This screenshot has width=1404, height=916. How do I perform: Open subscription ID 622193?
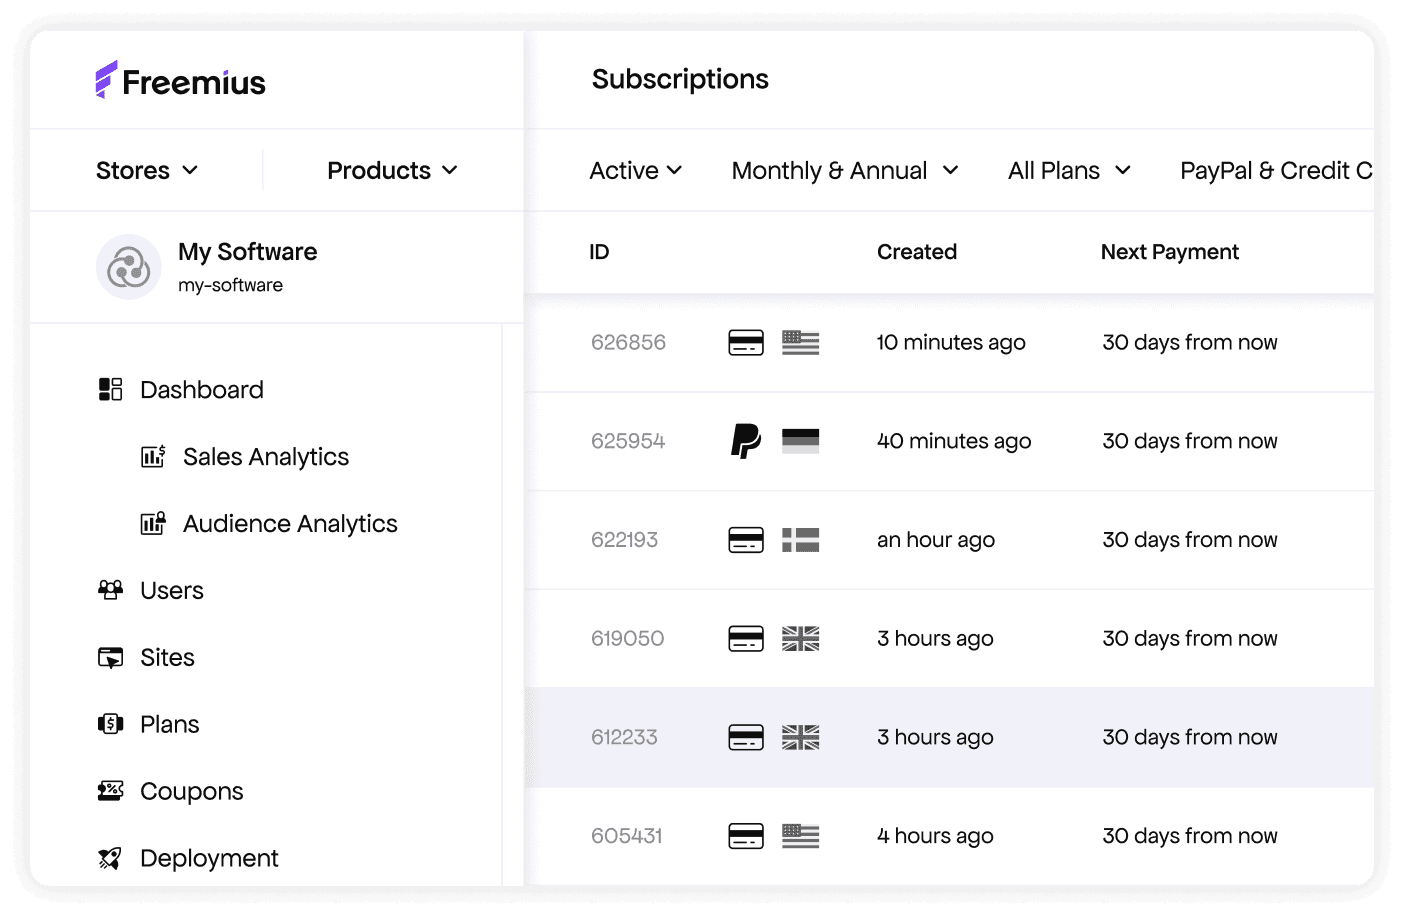(x=624, y=540)
